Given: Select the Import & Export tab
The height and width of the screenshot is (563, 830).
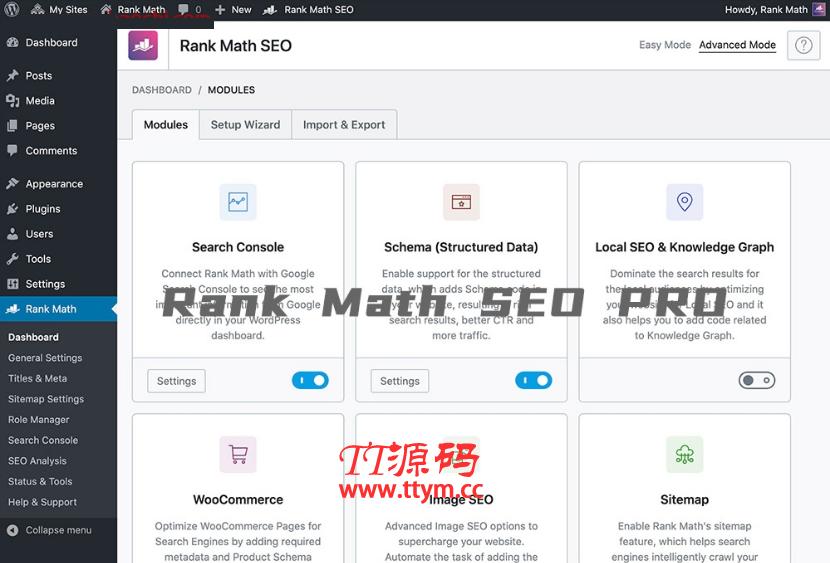Looking at the screenshot, I should click(x=344, y=125).
